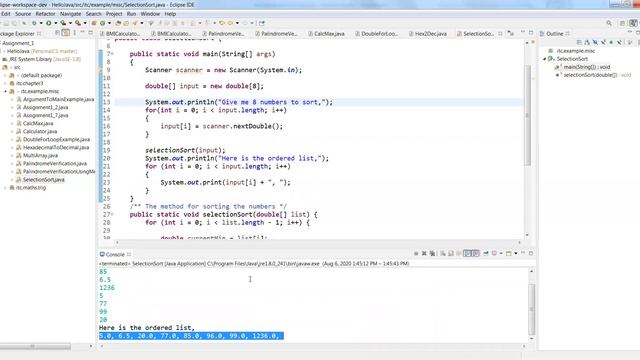Viewport: 640px width, 360px height.
Task: Click the Collapse All icon in Package Explorer
Action: tap(57, 33)
